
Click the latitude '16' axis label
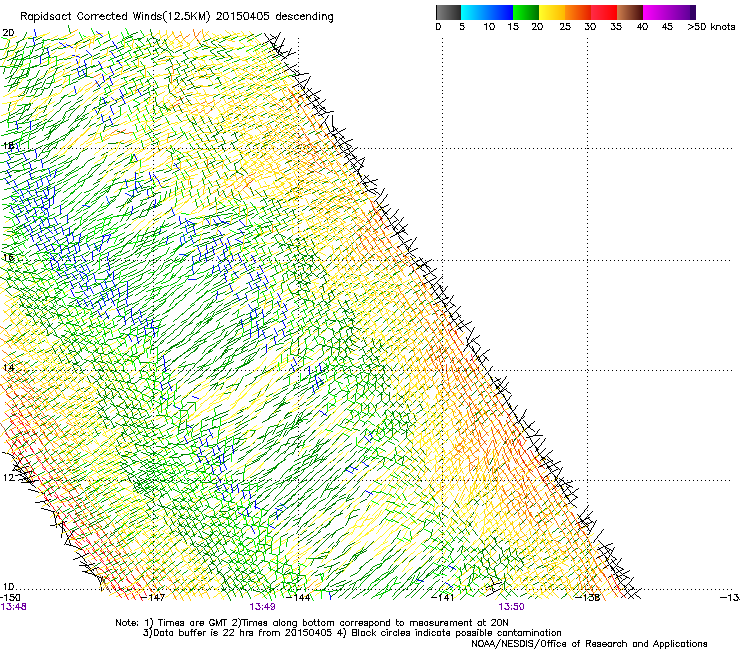8,258
